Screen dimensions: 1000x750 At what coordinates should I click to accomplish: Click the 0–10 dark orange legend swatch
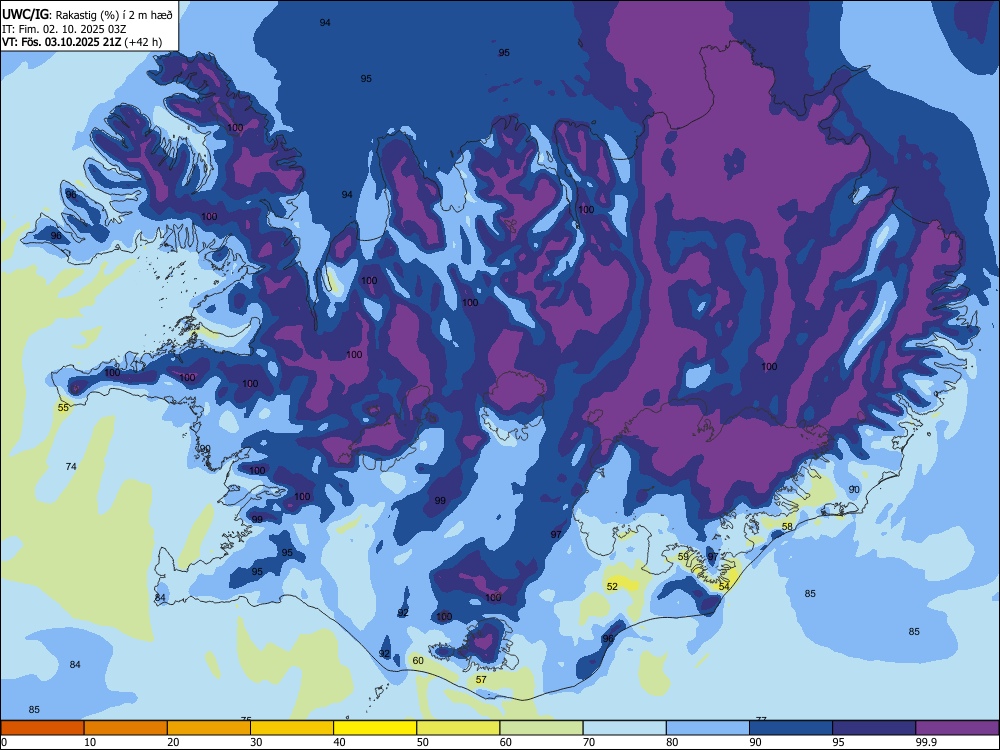pyautogui.click(x=42, y=728)
